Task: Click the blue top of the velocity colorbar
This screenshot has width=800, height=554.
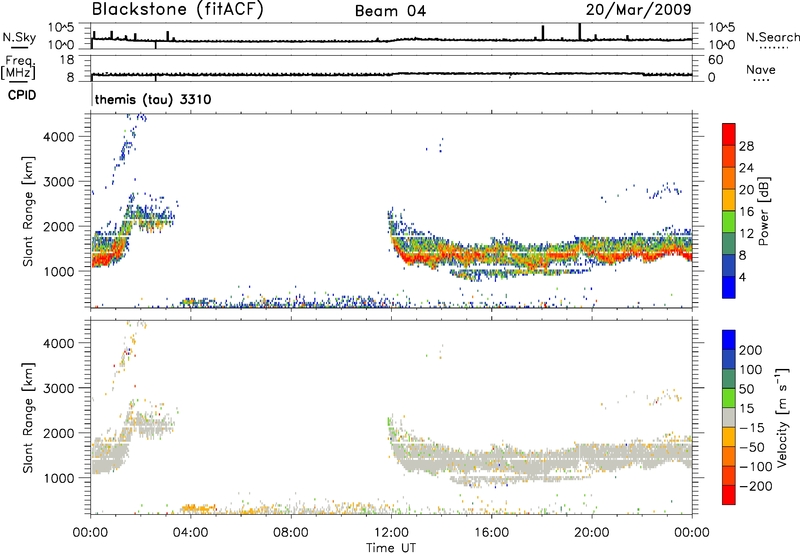Action: [729, 340]
